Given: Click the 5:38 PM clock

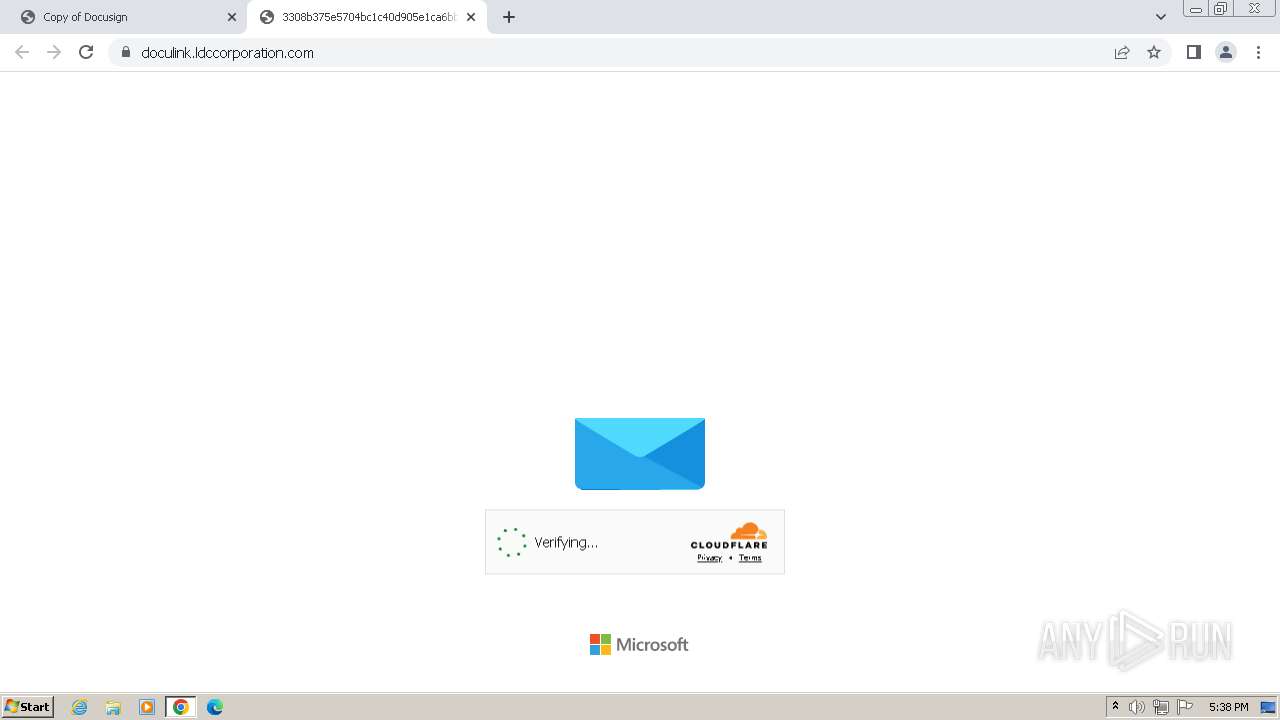Looking at the screenshot, I should click(1228, 707).
